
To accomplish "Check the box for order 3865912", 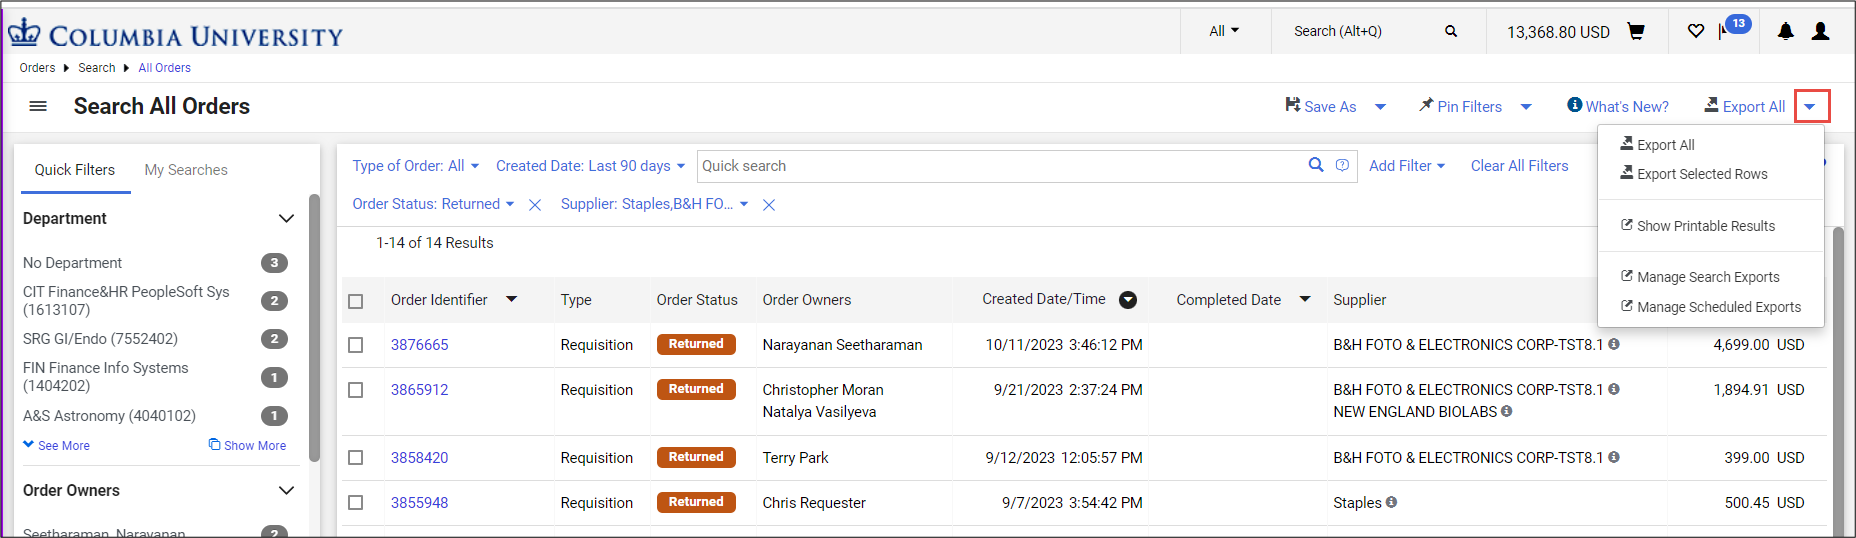I will click(355, 390).
